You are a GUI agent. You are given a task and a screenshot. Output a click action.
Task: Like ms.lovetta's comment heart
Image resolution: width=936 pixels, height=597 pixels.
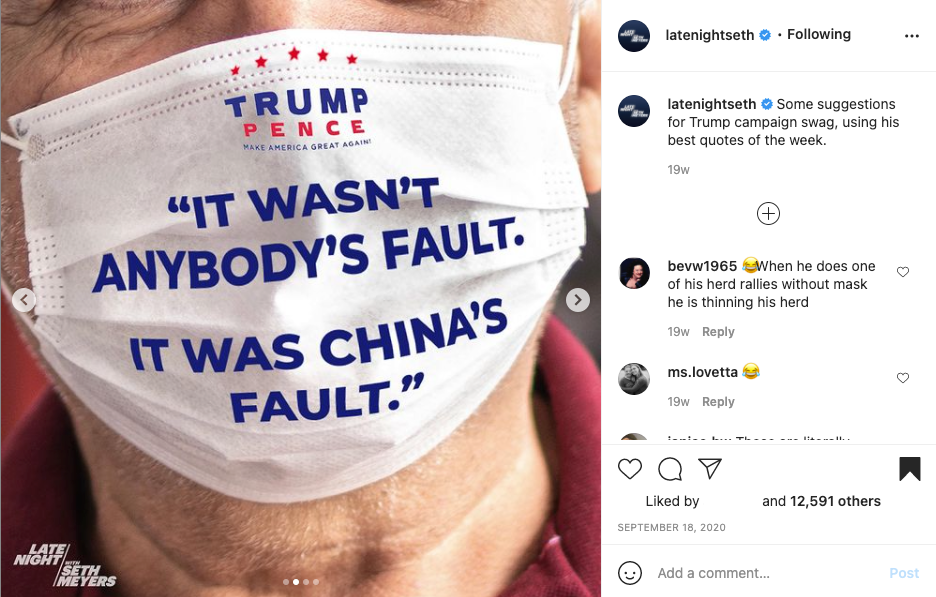point(903,378)
